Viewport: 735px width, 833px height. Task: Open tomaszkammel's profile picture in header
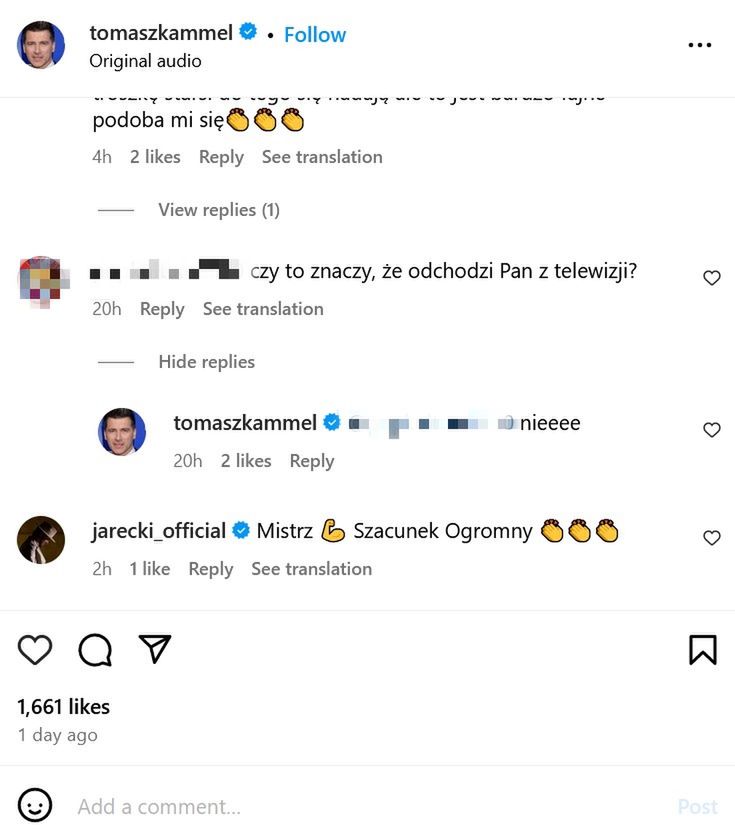pyautogui.click(x=41, y=45)
